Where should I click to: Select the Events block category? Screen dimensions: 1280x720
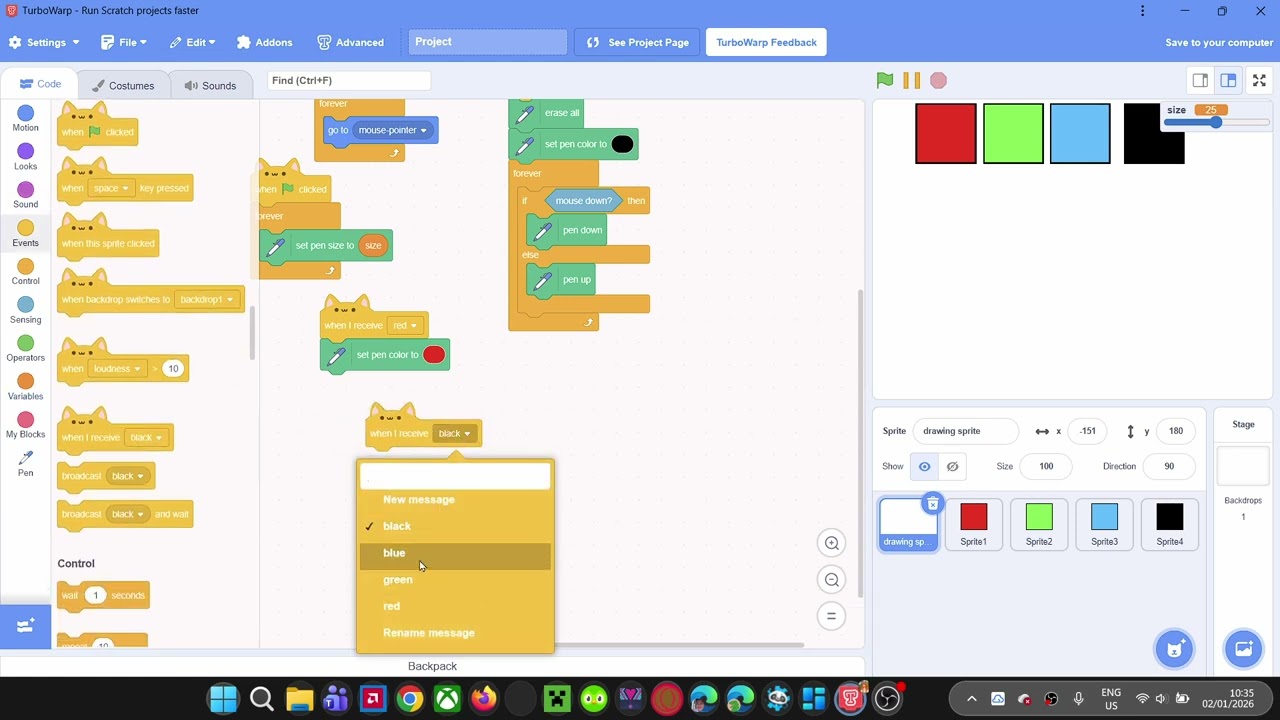pyautogui.click(x=25, y=234)
